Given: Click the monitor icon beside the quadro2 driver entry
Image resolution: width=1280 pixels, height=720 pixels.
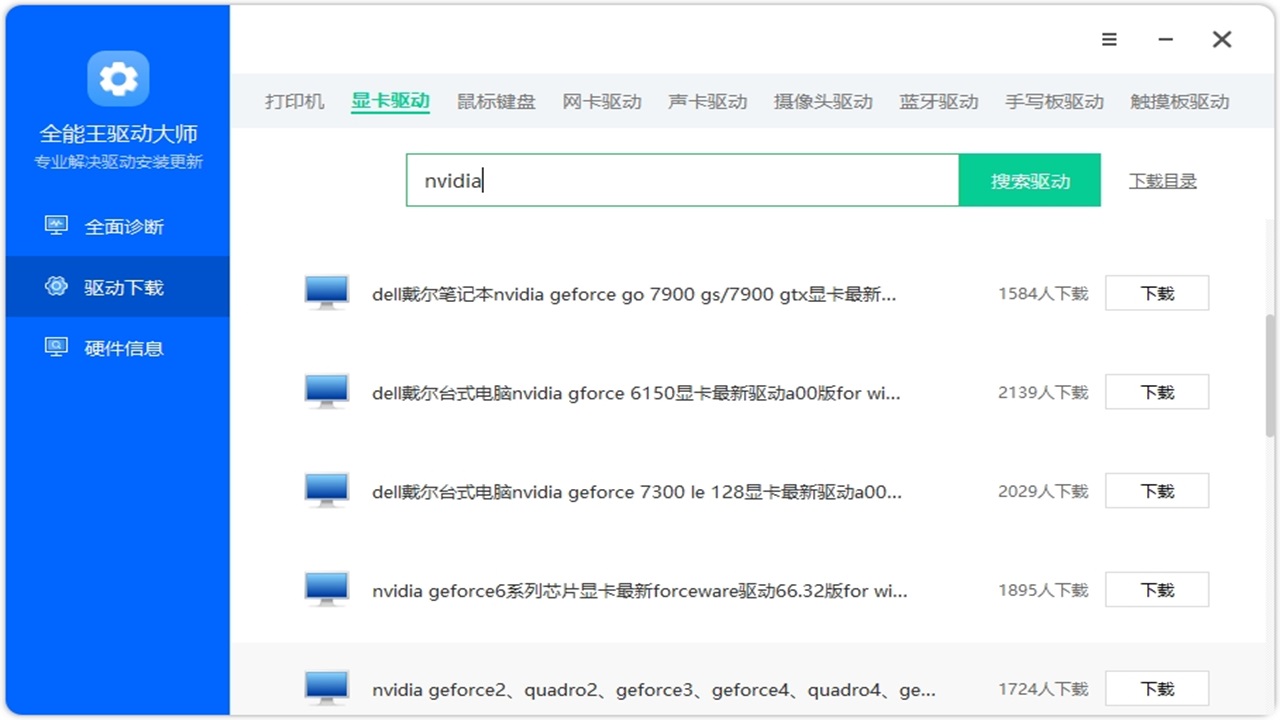Looking at the screenshot, I should 326,688.
